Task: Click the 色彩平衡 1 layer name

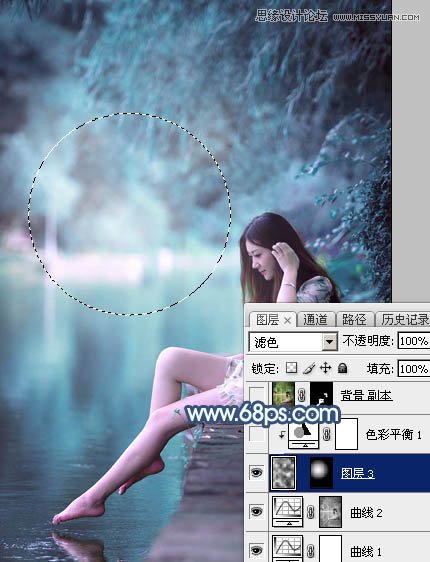Action: [x=393, y=434]
